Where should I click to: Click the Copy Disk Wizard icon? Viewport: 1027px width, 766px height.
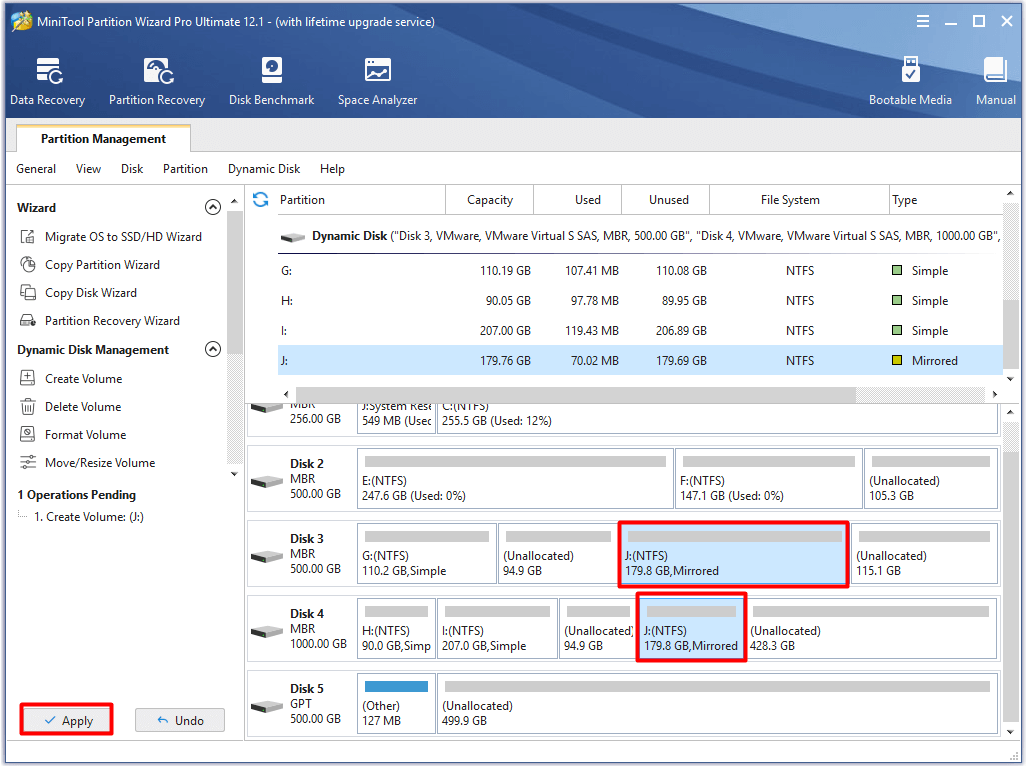click(28, 293)
